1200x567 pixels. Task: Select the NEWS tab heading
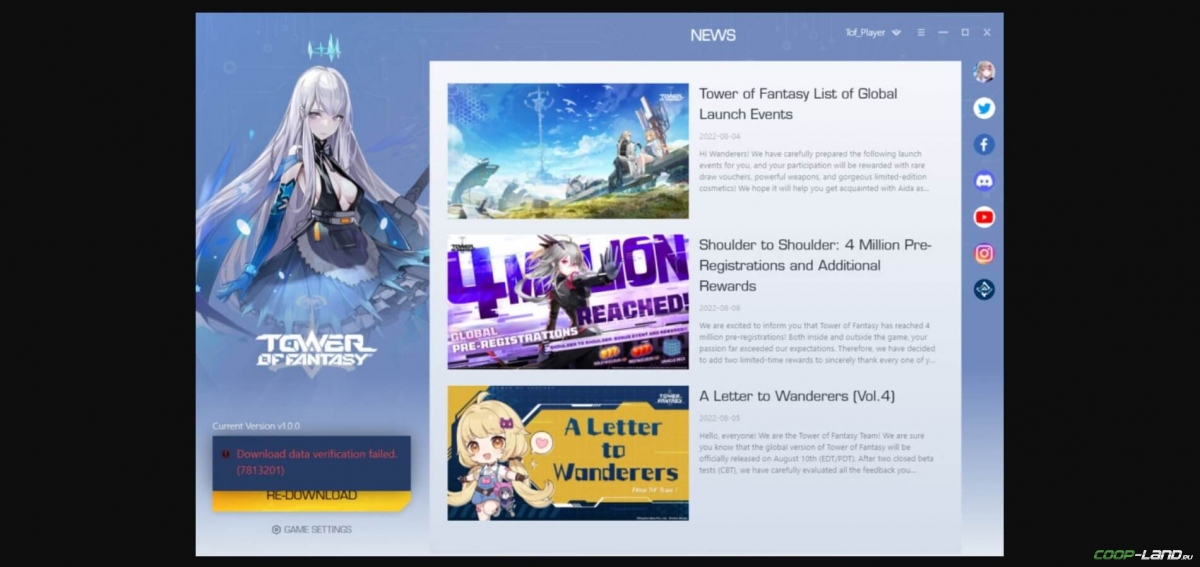pos(712,35)
